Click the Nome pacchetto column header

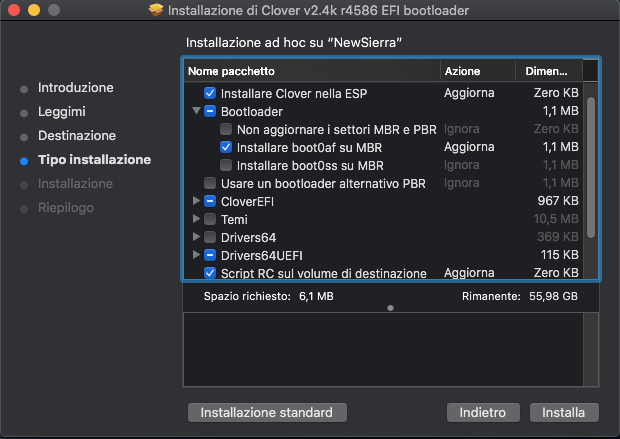click(312, 71)
